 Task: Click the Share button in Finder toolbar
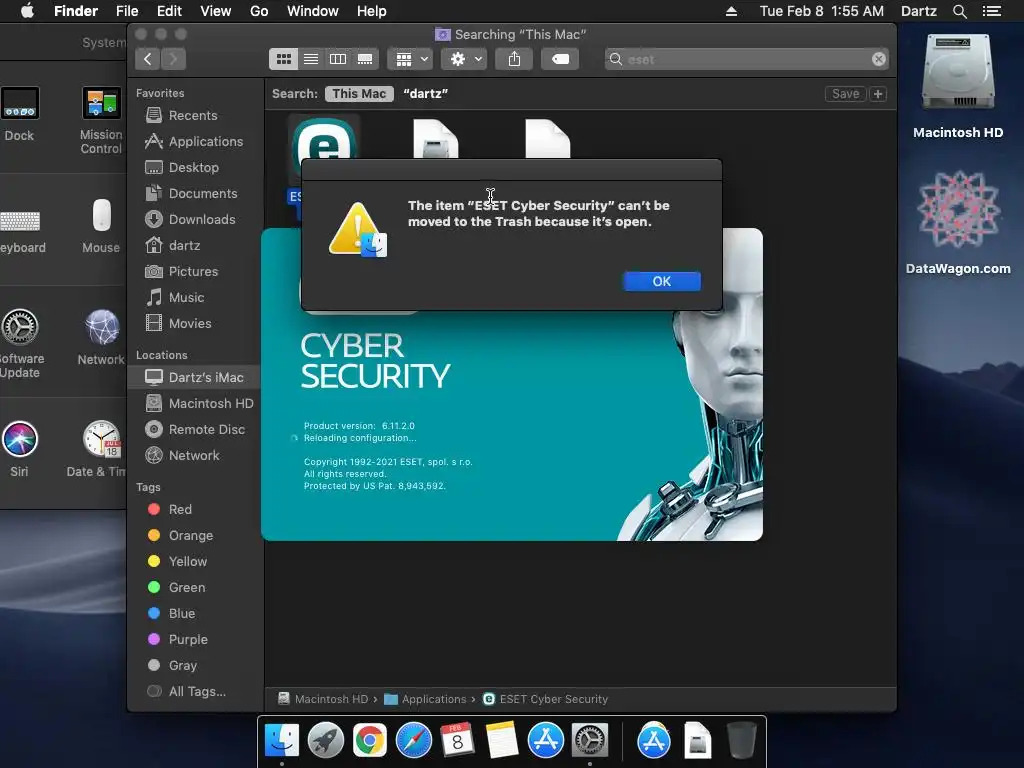(515, 59)
